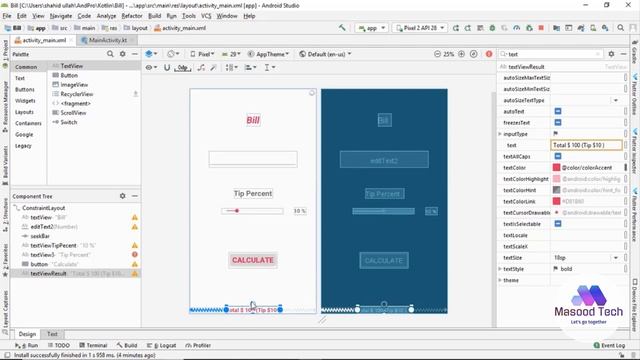Viewport: 640px width, 360px height.
Task: Open the design surface layers icon
Action: [151, 54]
